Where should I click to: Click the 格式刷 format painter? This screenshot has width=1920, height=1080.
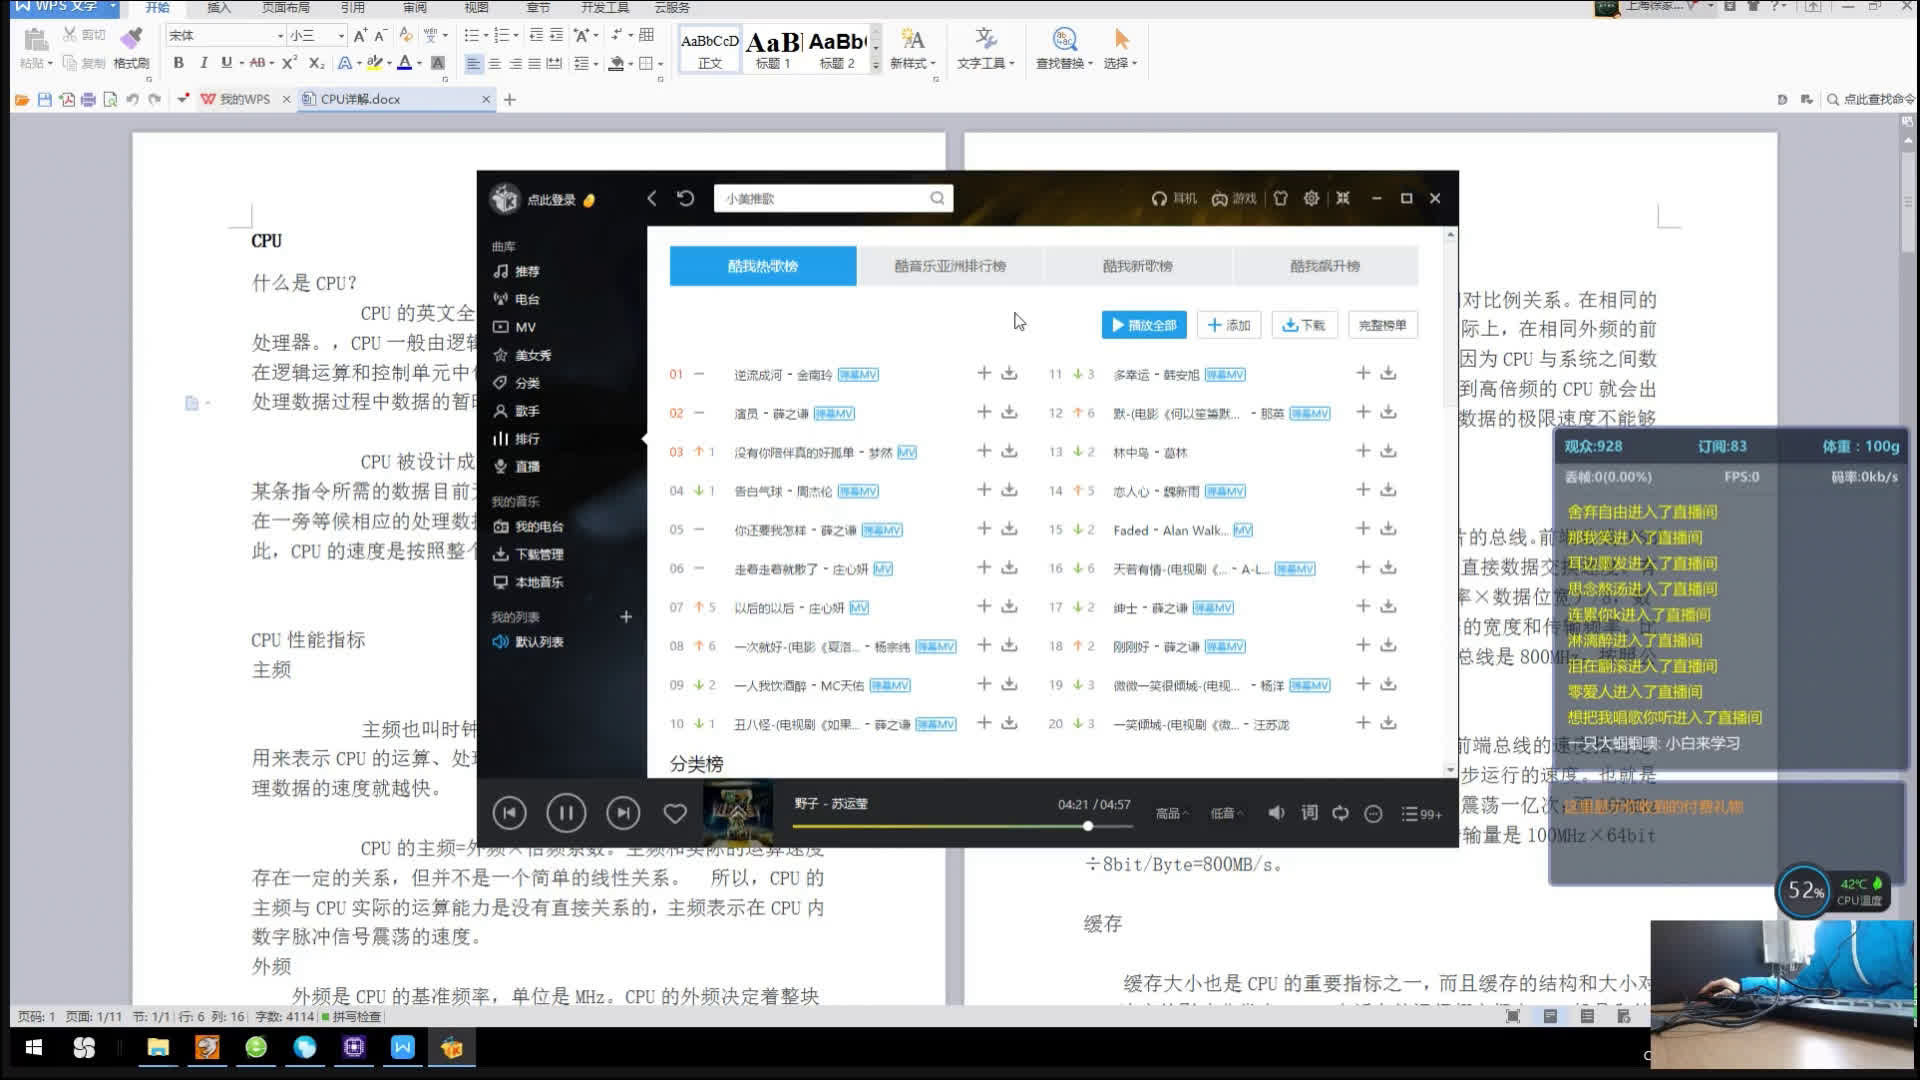pyautogui.click(x=131, y=48)
